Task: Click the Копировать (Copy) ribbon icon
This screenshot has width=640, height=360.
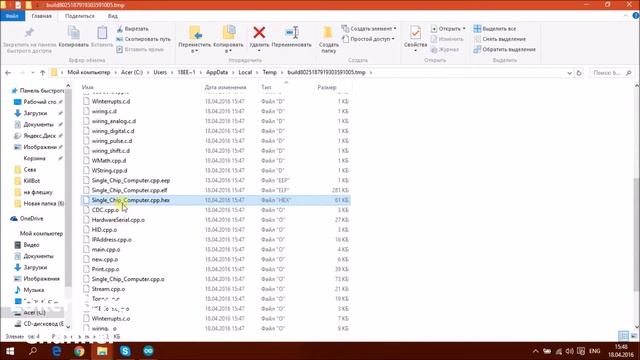Action: tap(73, 33)
